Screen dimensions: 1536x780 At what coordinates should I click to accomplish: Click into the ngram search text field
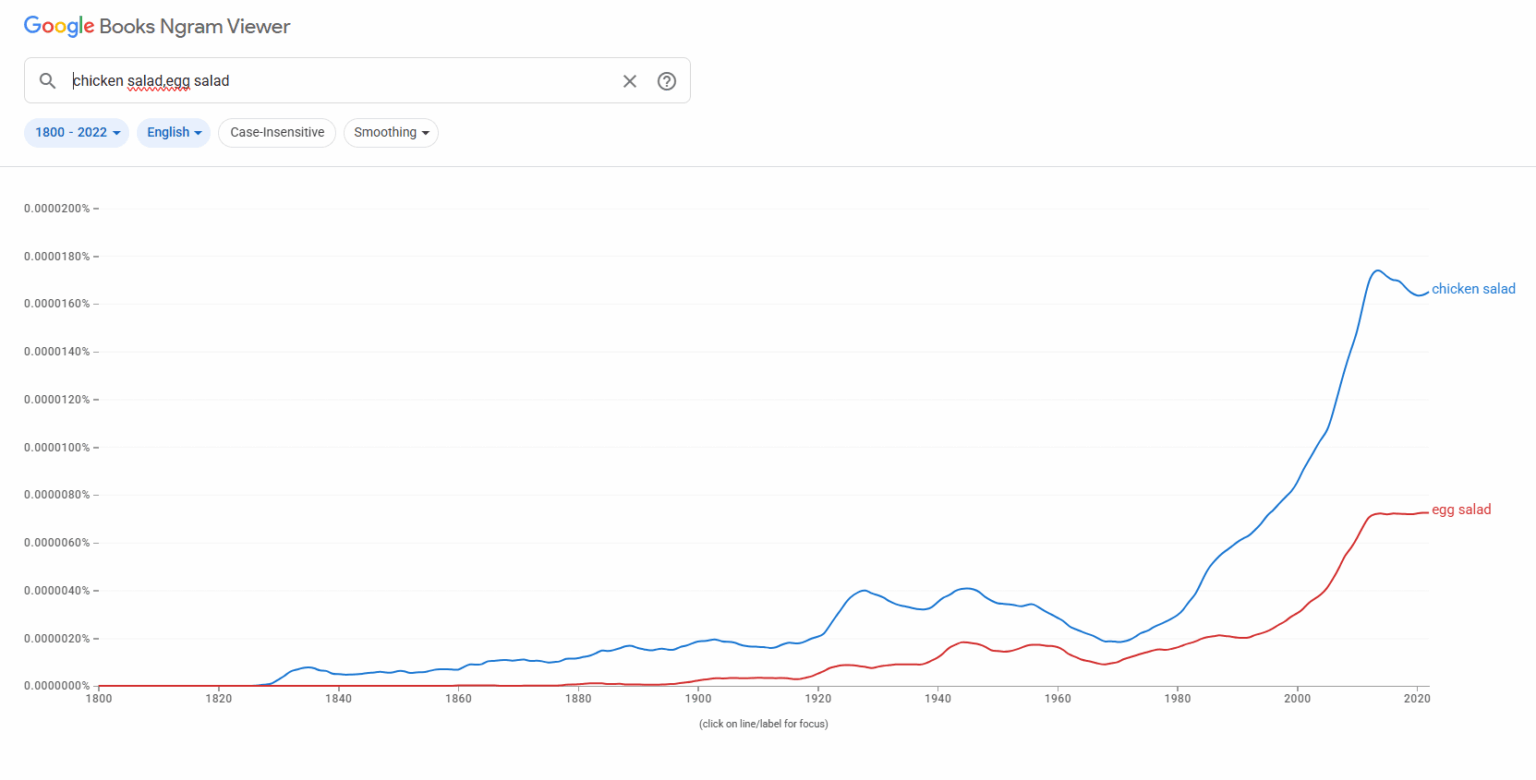coord(340,81)
